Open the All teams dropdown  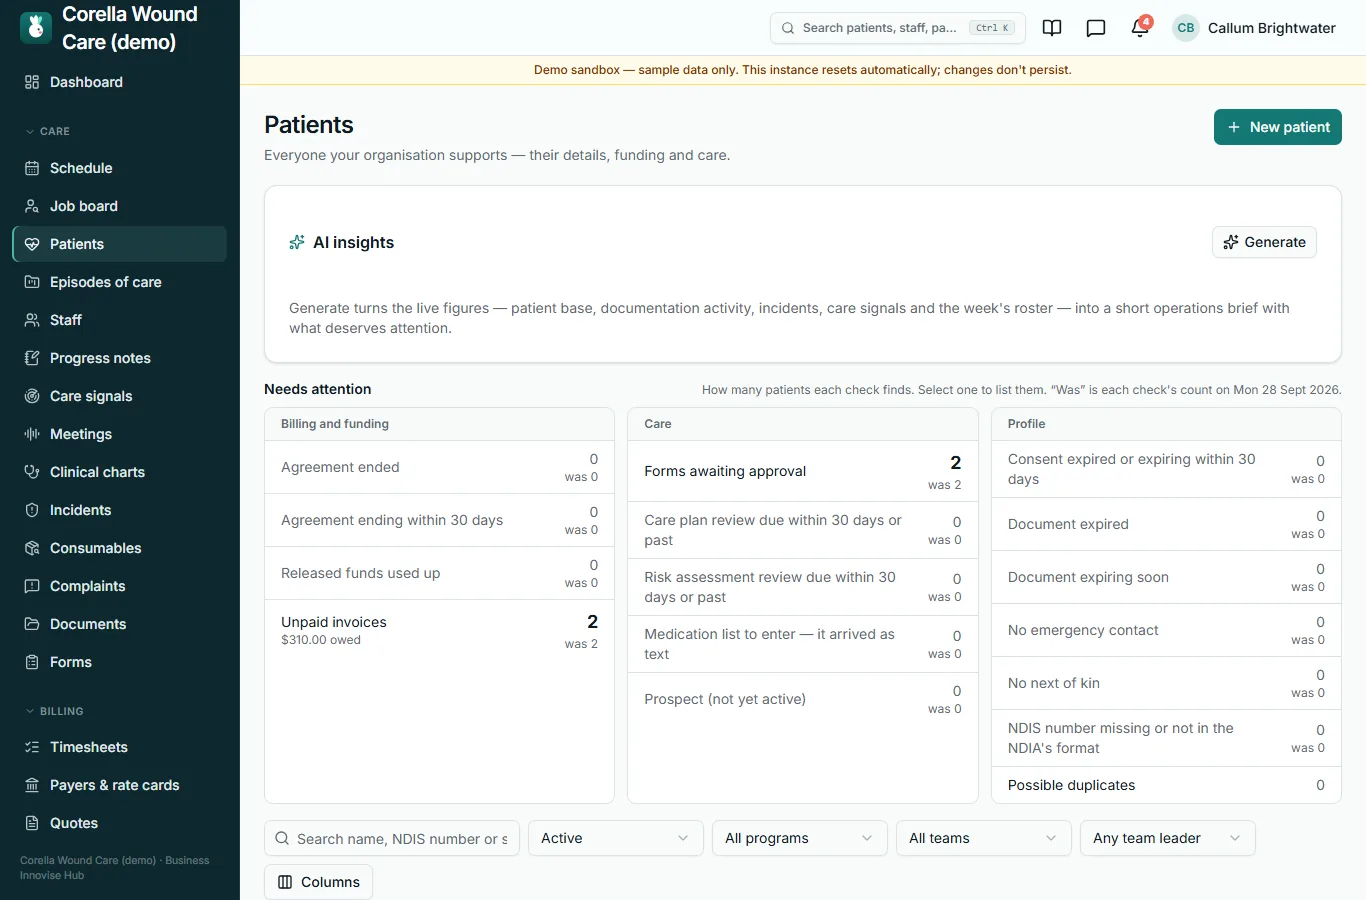(x=984, y=838)
